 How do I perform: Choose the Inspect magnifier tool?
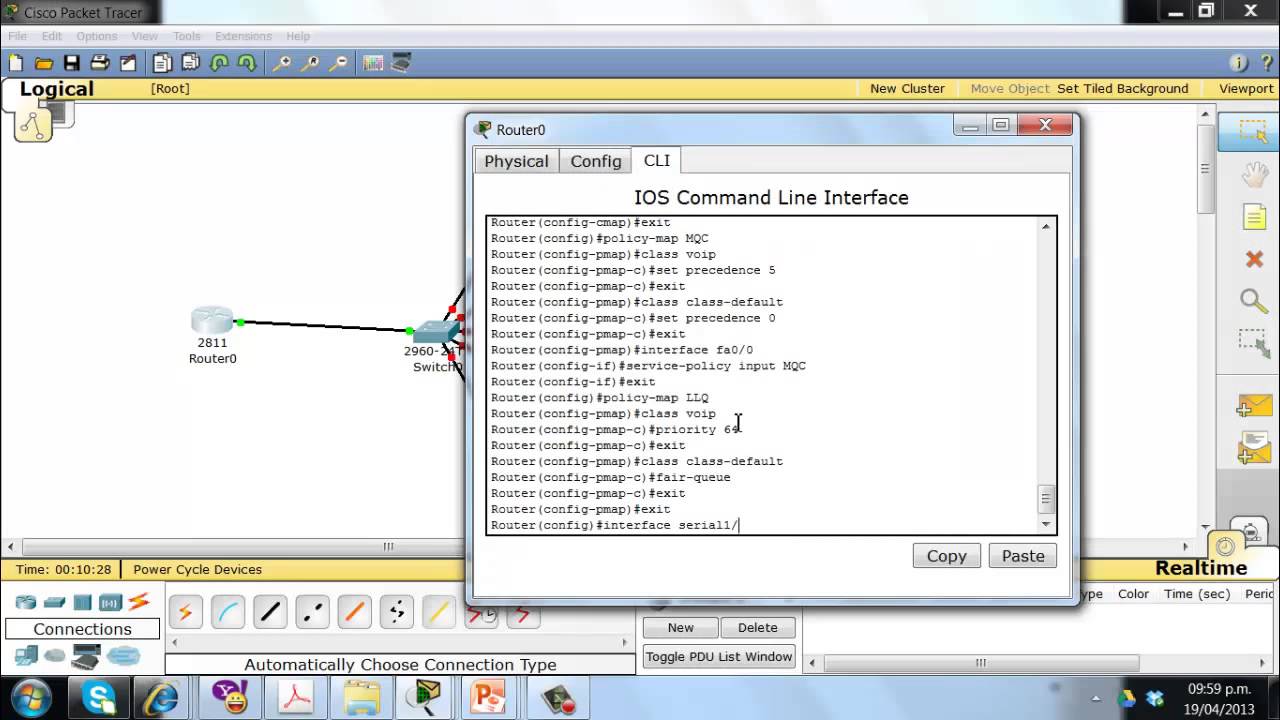pyautogui.click(x=1254, y=300)
